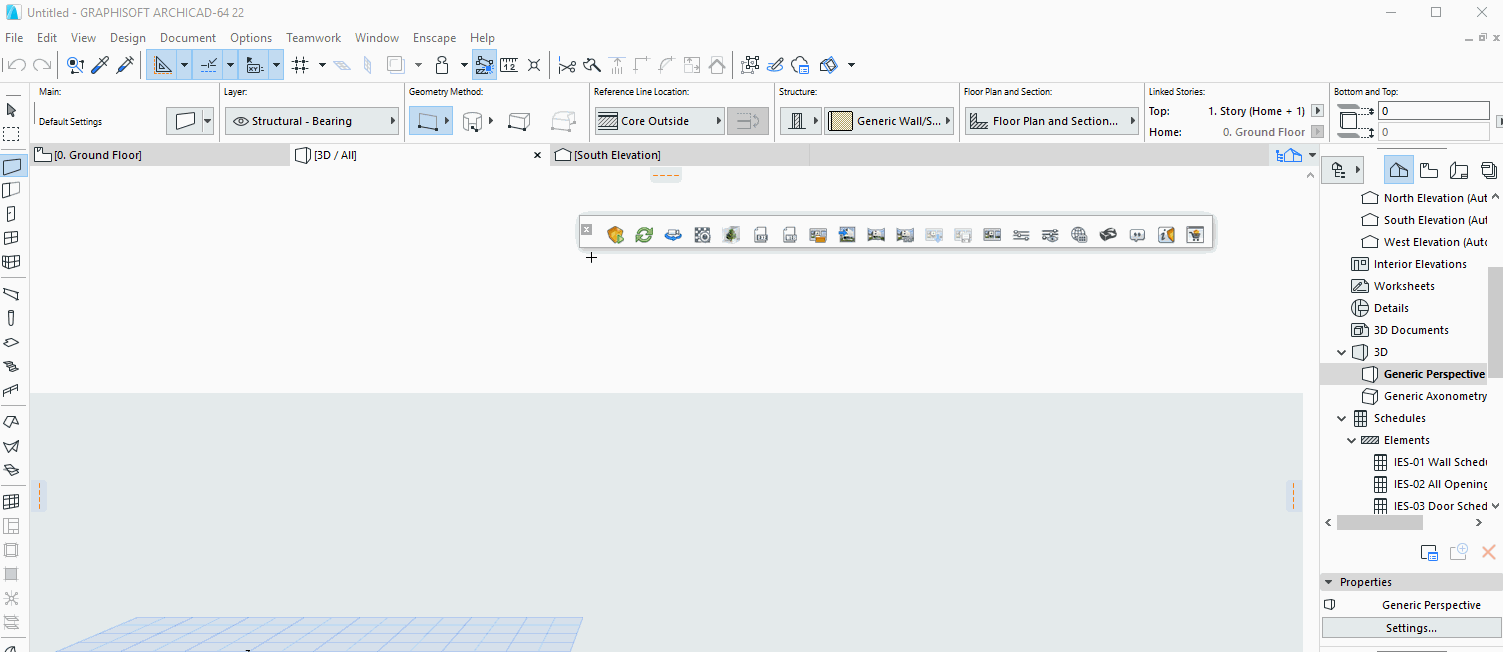Switch to the South Elevation tab
Image resolution: width=1503 pixels, height=652 pixels.
(616, 155)
